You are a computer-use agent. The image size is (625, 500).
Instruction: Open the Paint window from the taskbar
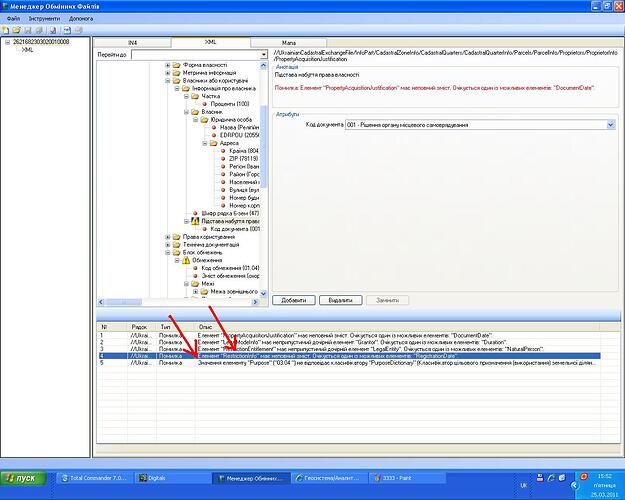coord(407,478)
